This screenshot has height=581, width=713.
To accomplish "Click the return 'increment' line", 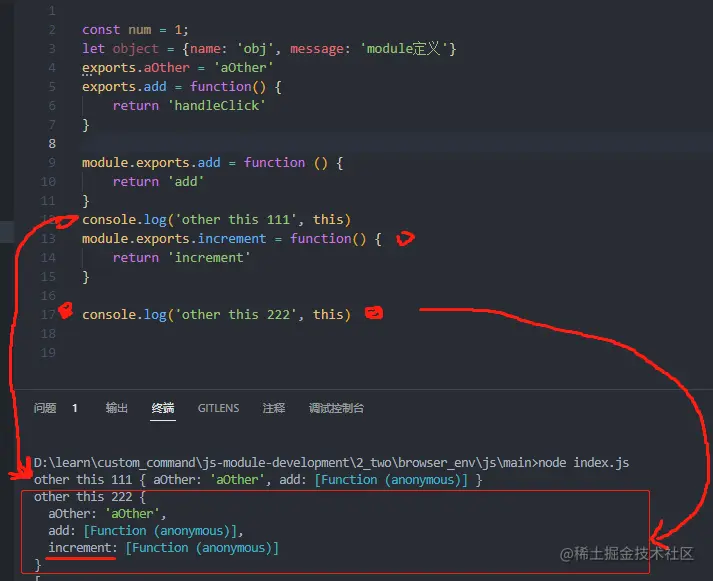I will pos(181,257).
